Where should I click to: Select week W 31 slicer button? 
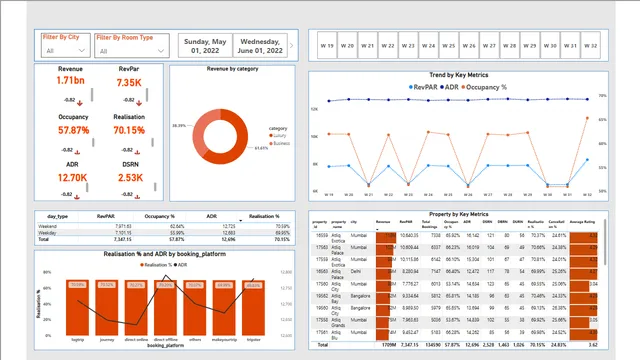click(x=570, y=45)
